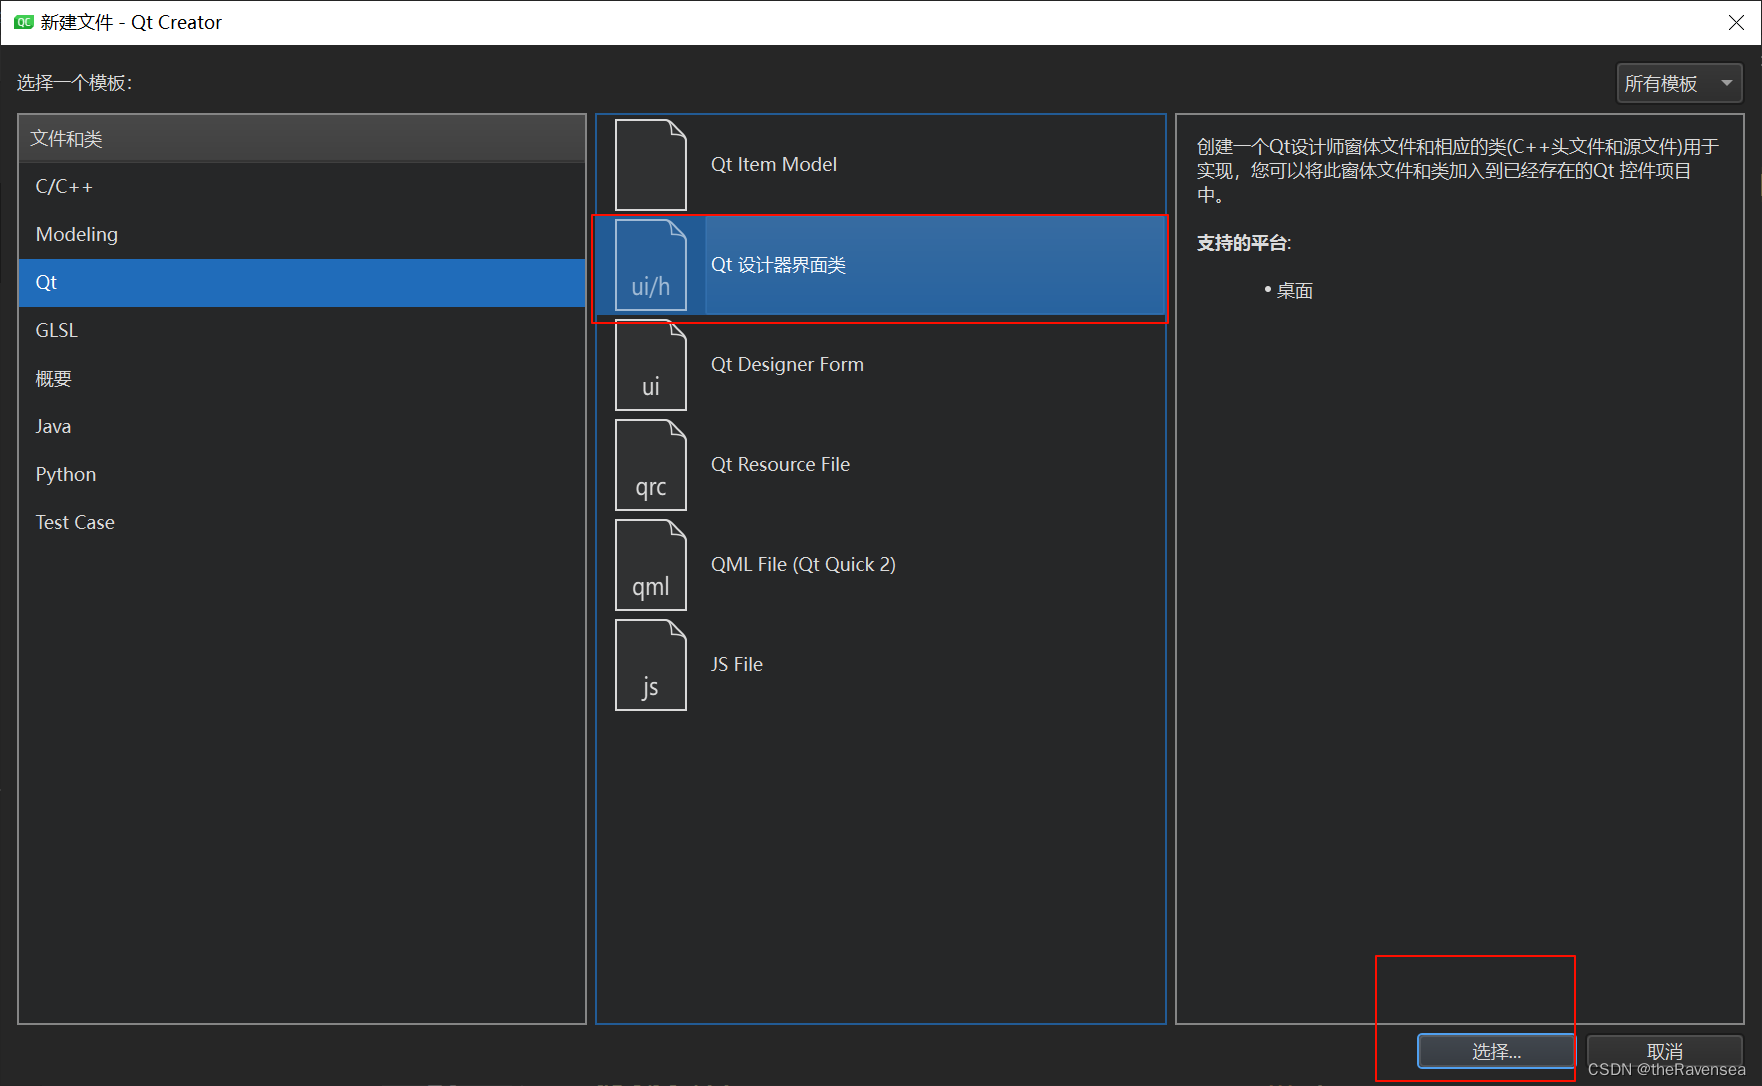Click the qrc resource file icon
The height and width of the screenshot is (1086, 1762).
tap(651, 465)
